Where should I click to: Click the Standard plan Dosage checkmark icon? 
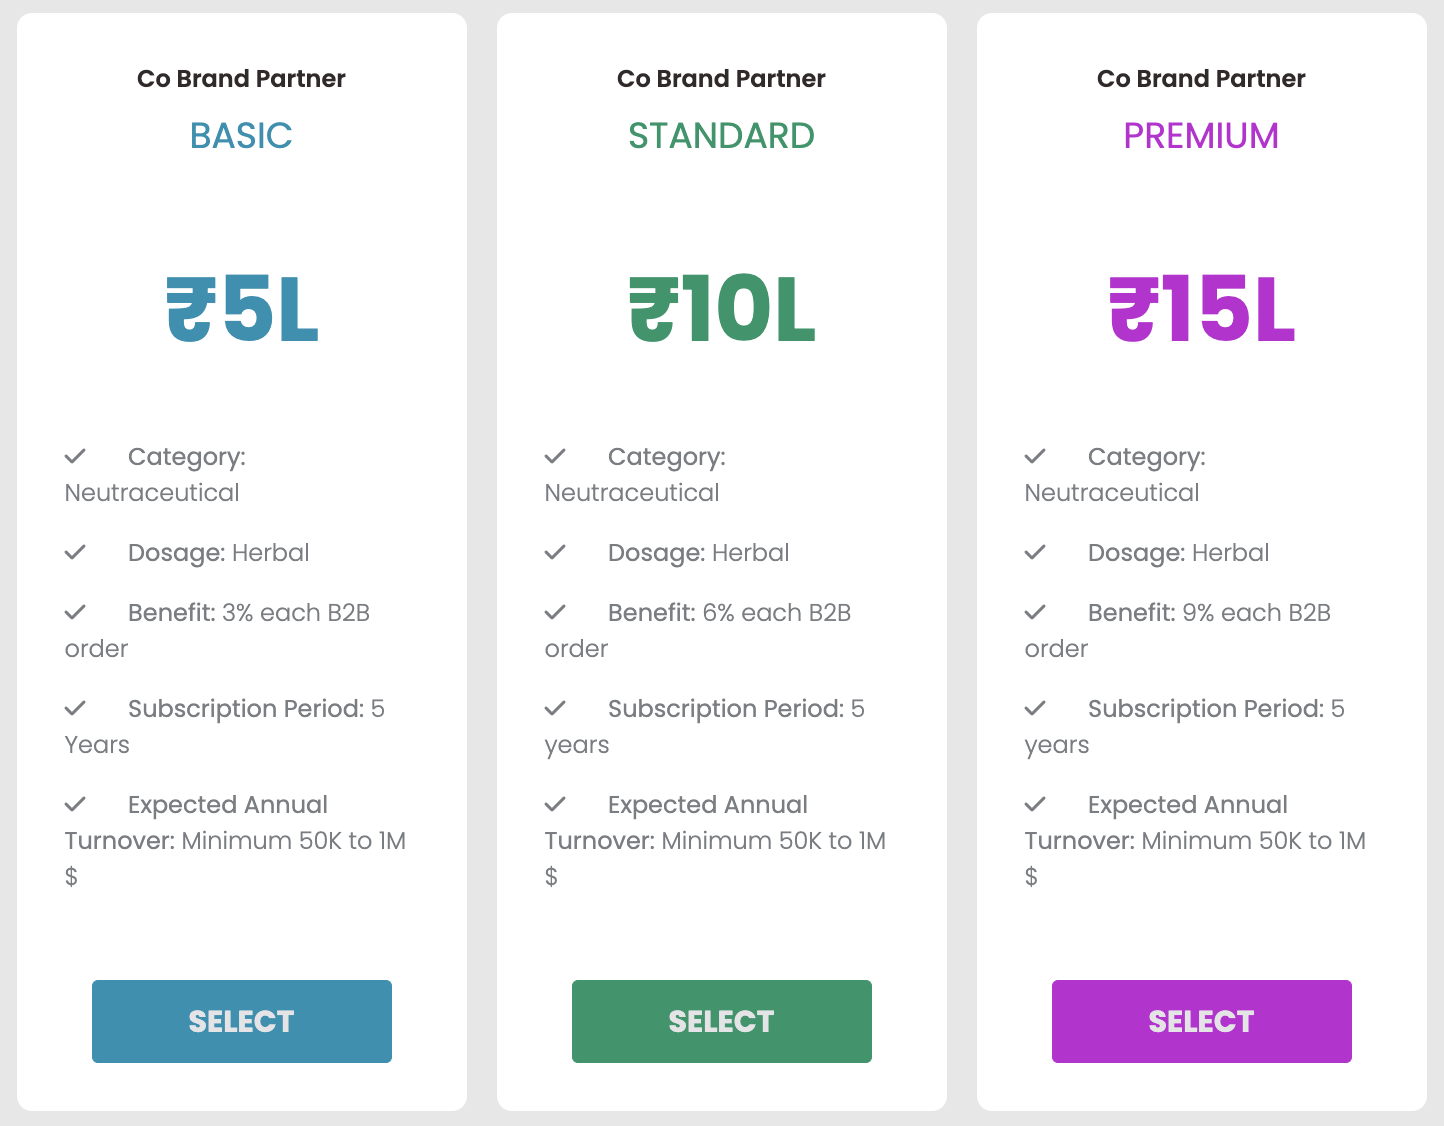[556, 553]
